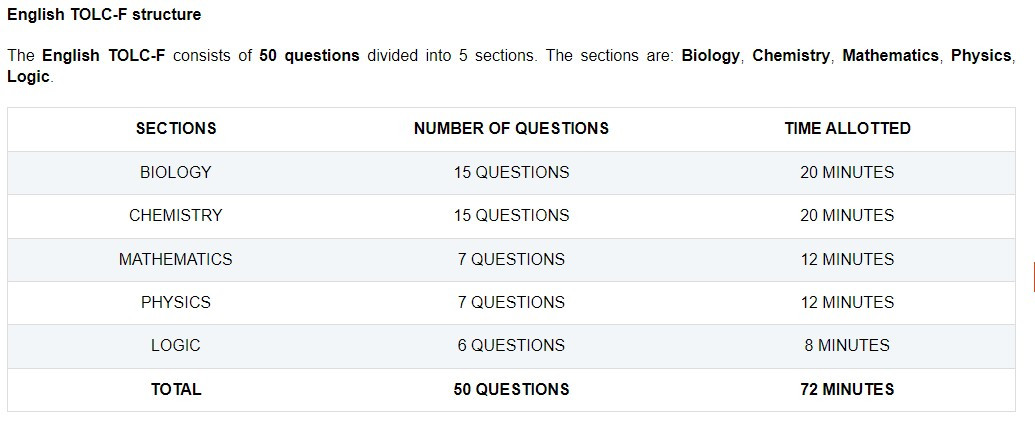Select the 8 MINUTES cell for Logic

tap(847, 345)
